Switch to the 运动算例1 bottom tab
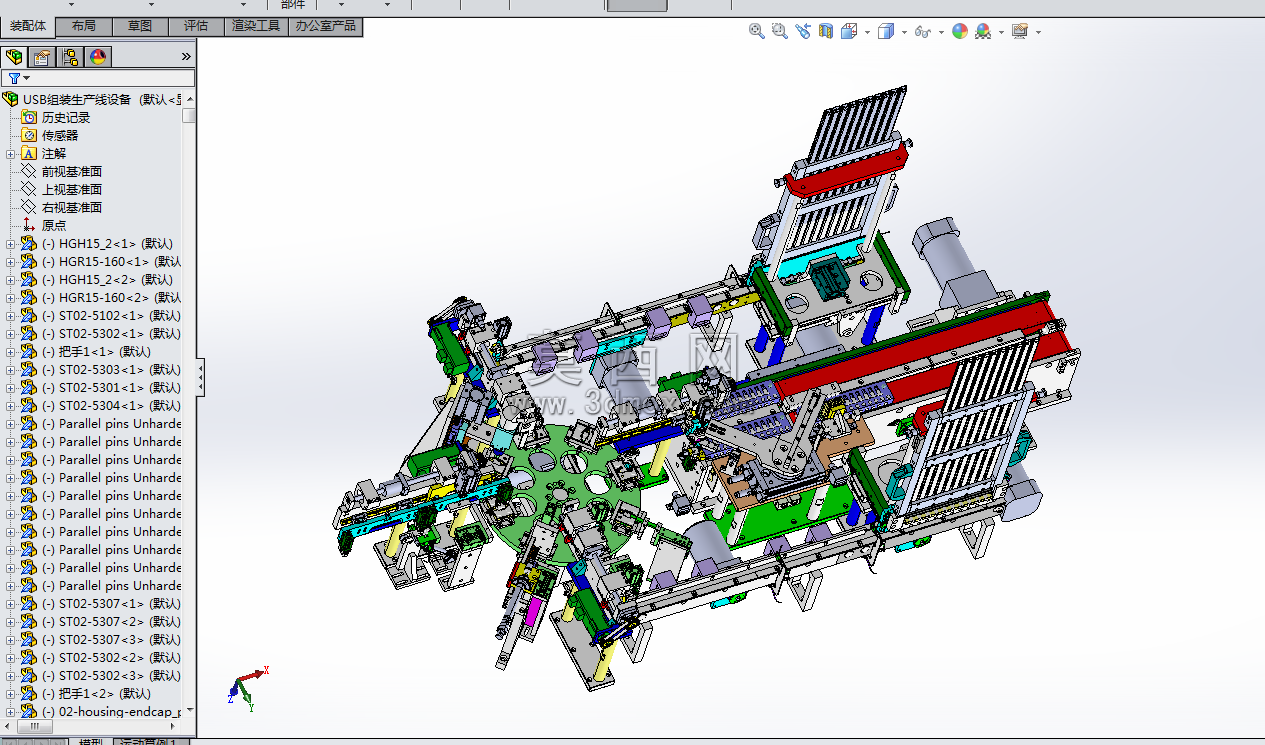The height and width of the screenshot is (745, 1265). coord(150,741)
